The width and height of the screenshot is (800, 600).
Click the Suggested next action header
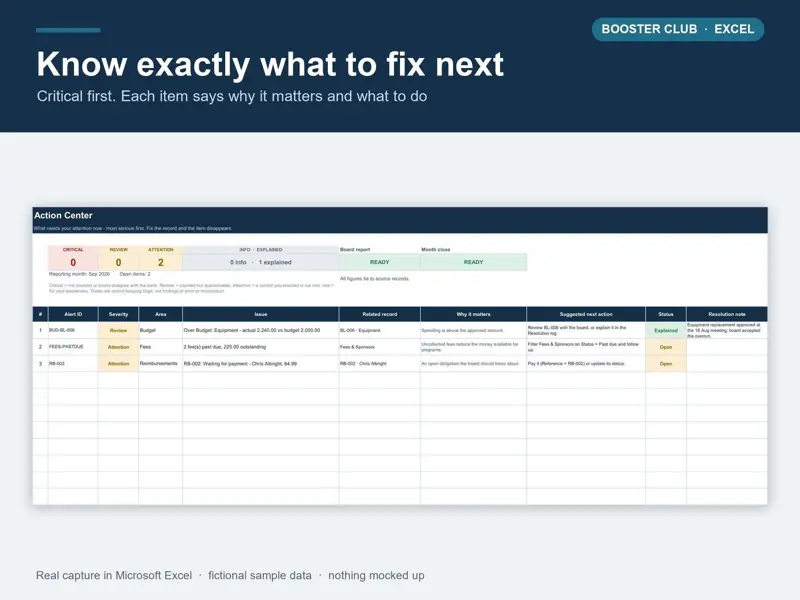coord(586,314)
